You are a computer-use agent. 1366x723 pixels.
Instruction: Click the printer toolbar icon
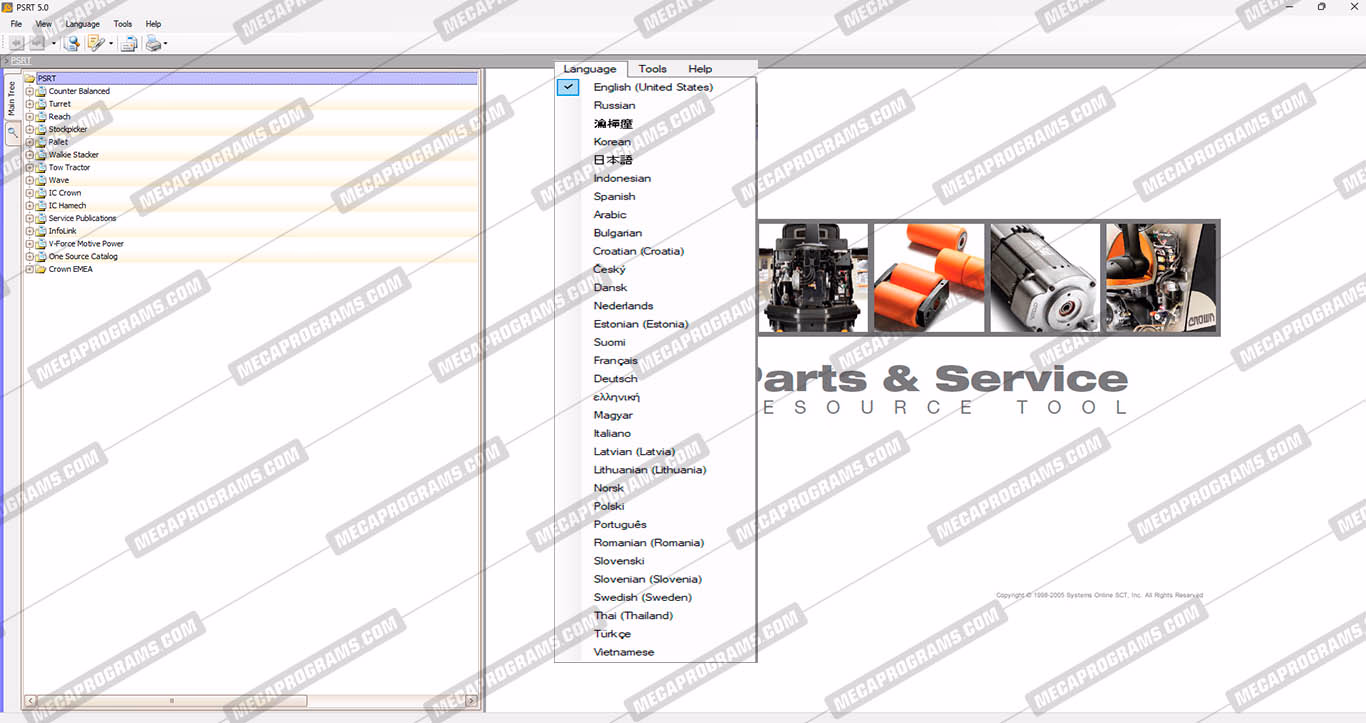(153, 43)
